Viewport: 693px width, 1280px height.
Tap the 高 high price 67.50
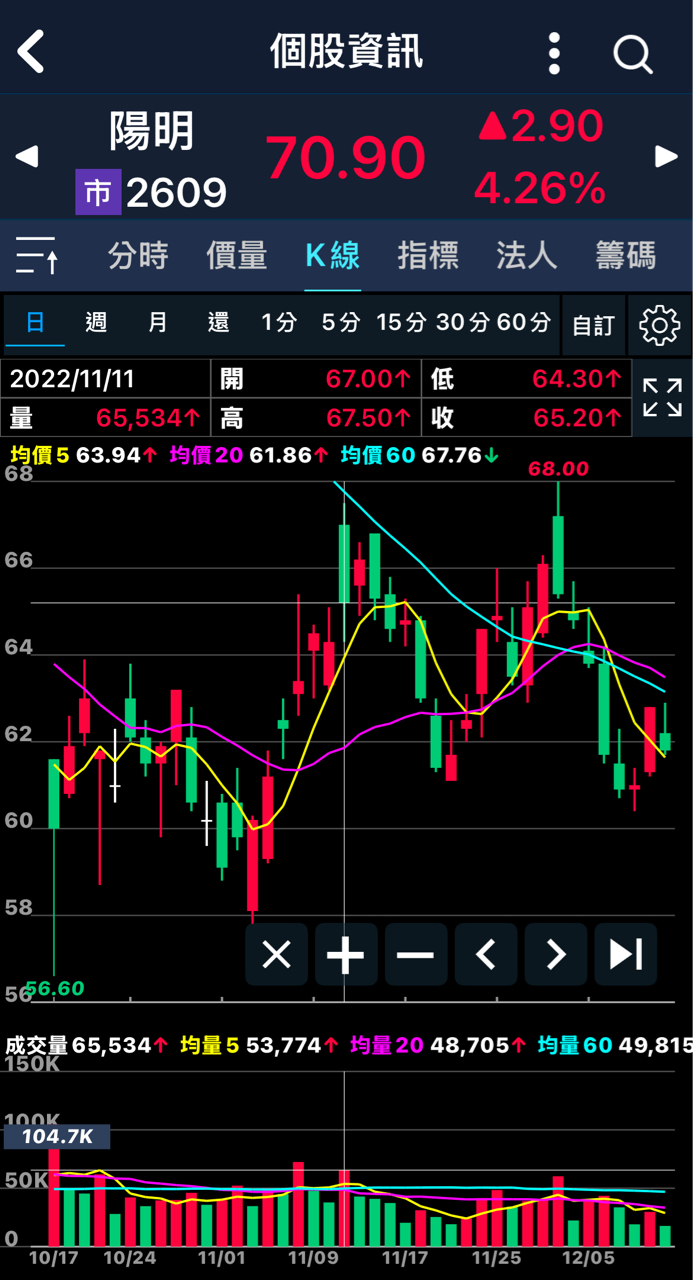pos(316,417)
